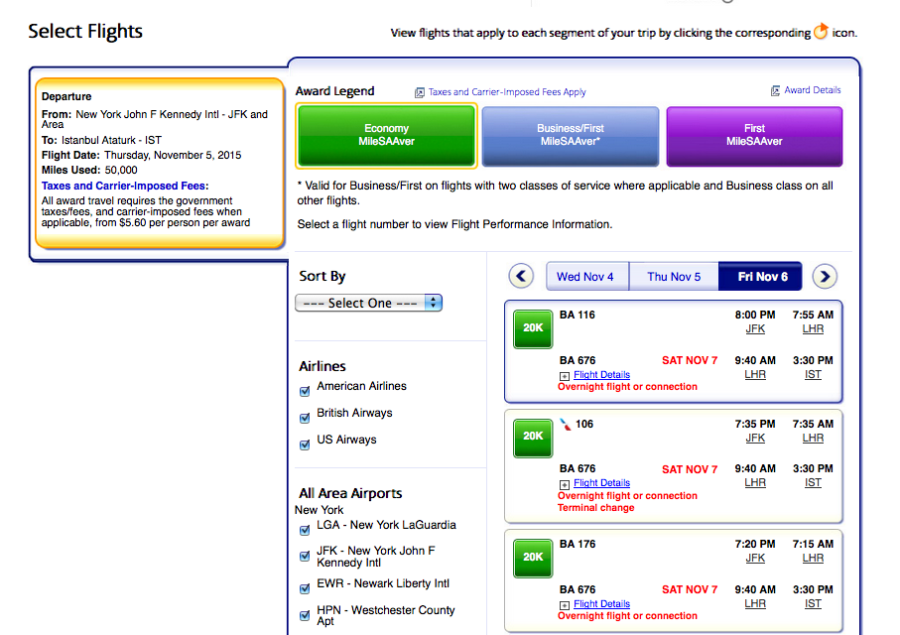900x635 pixels.
Task: Click the previous dates arrow icon
Action: coord(521,277)
